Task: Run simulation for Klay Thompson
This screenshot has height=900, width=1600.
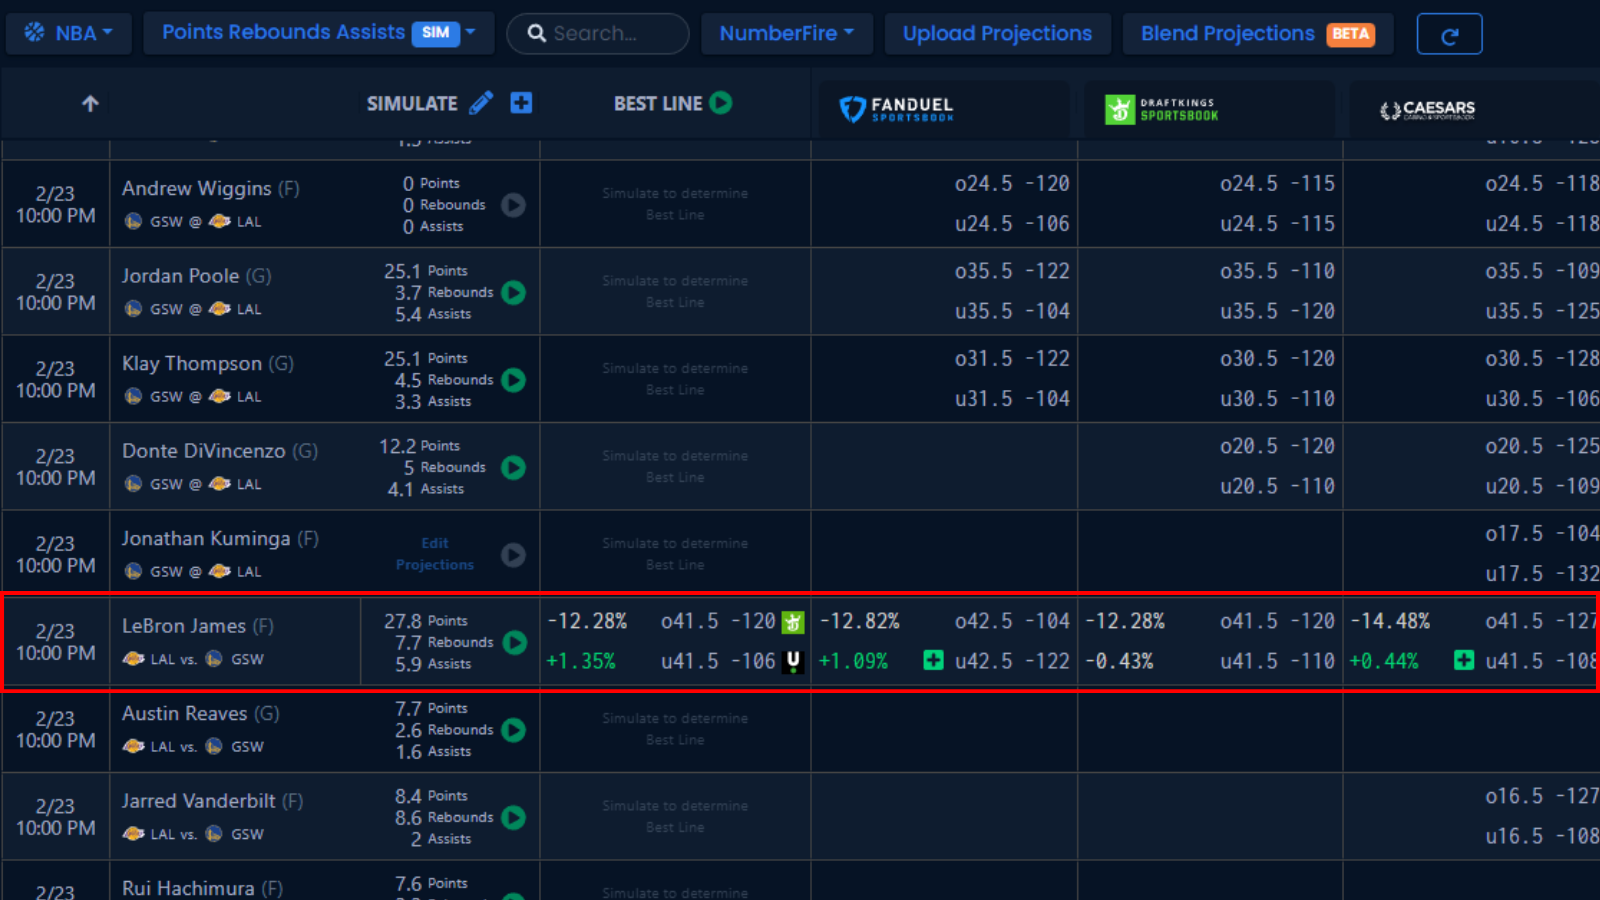Action: [x=514, y=380]
